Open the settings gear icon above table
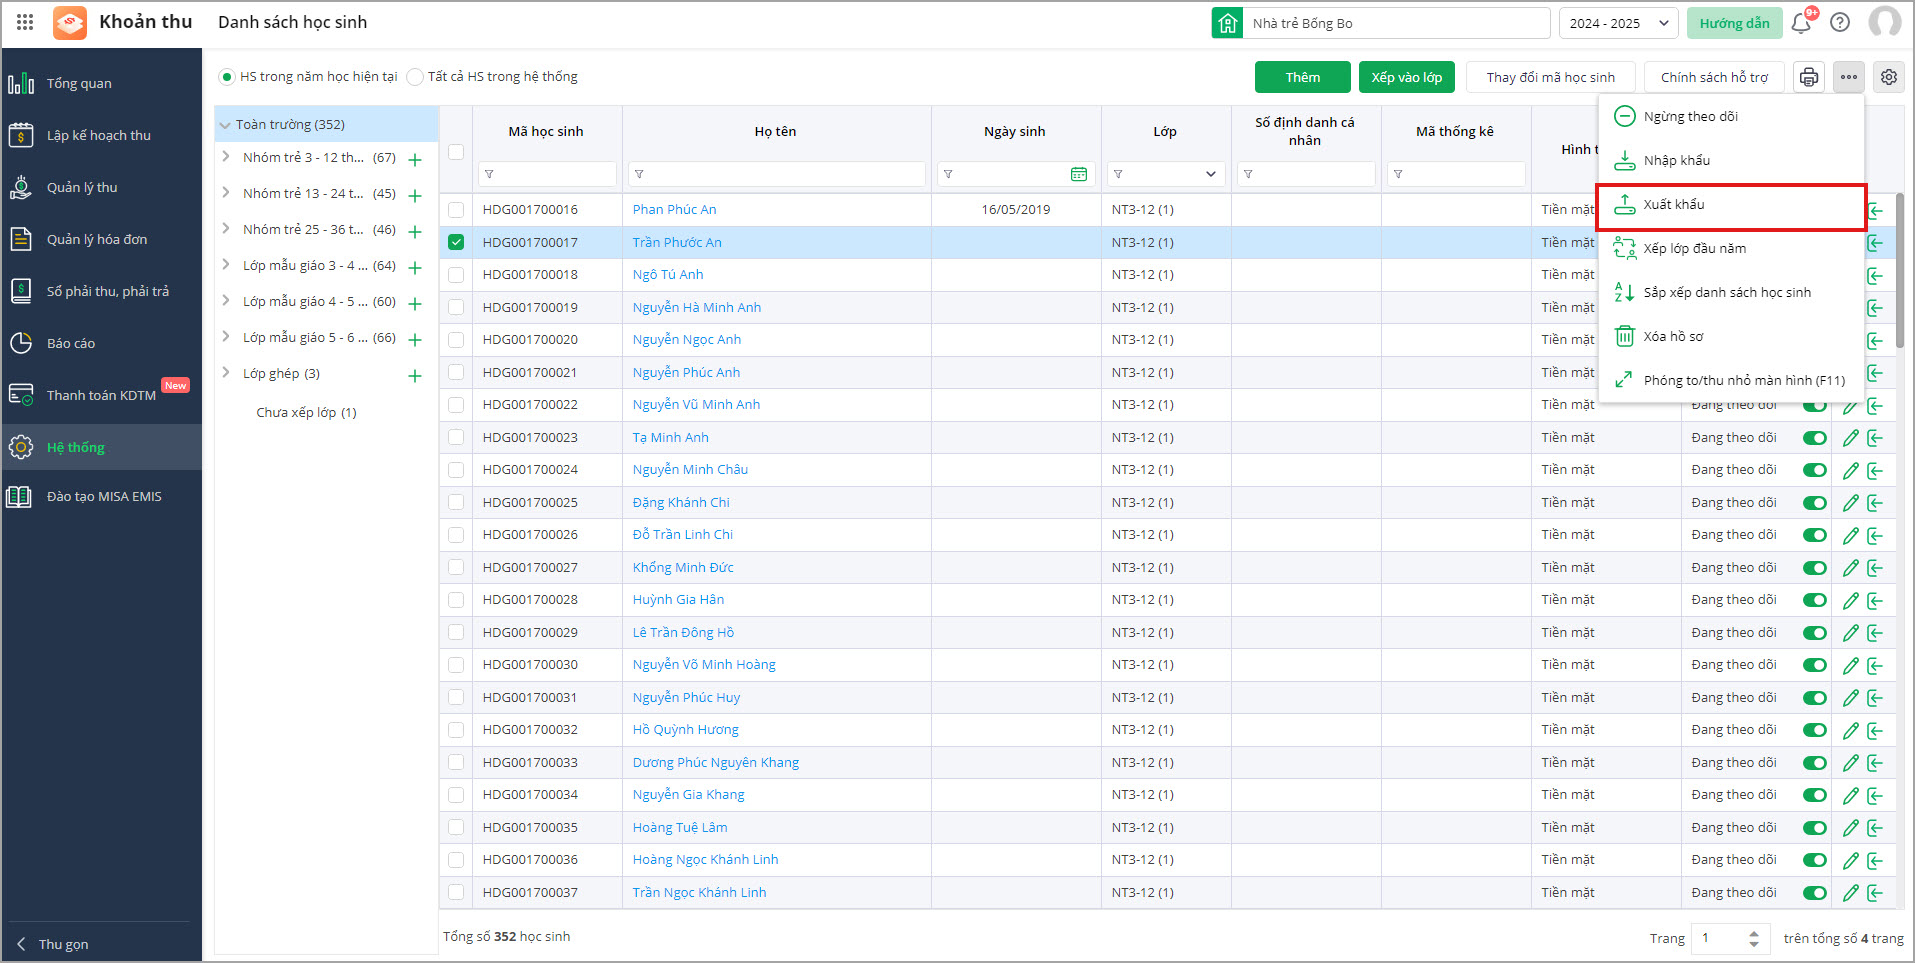This screenshot has width=1915, height=963. (x=1888, y=77)
